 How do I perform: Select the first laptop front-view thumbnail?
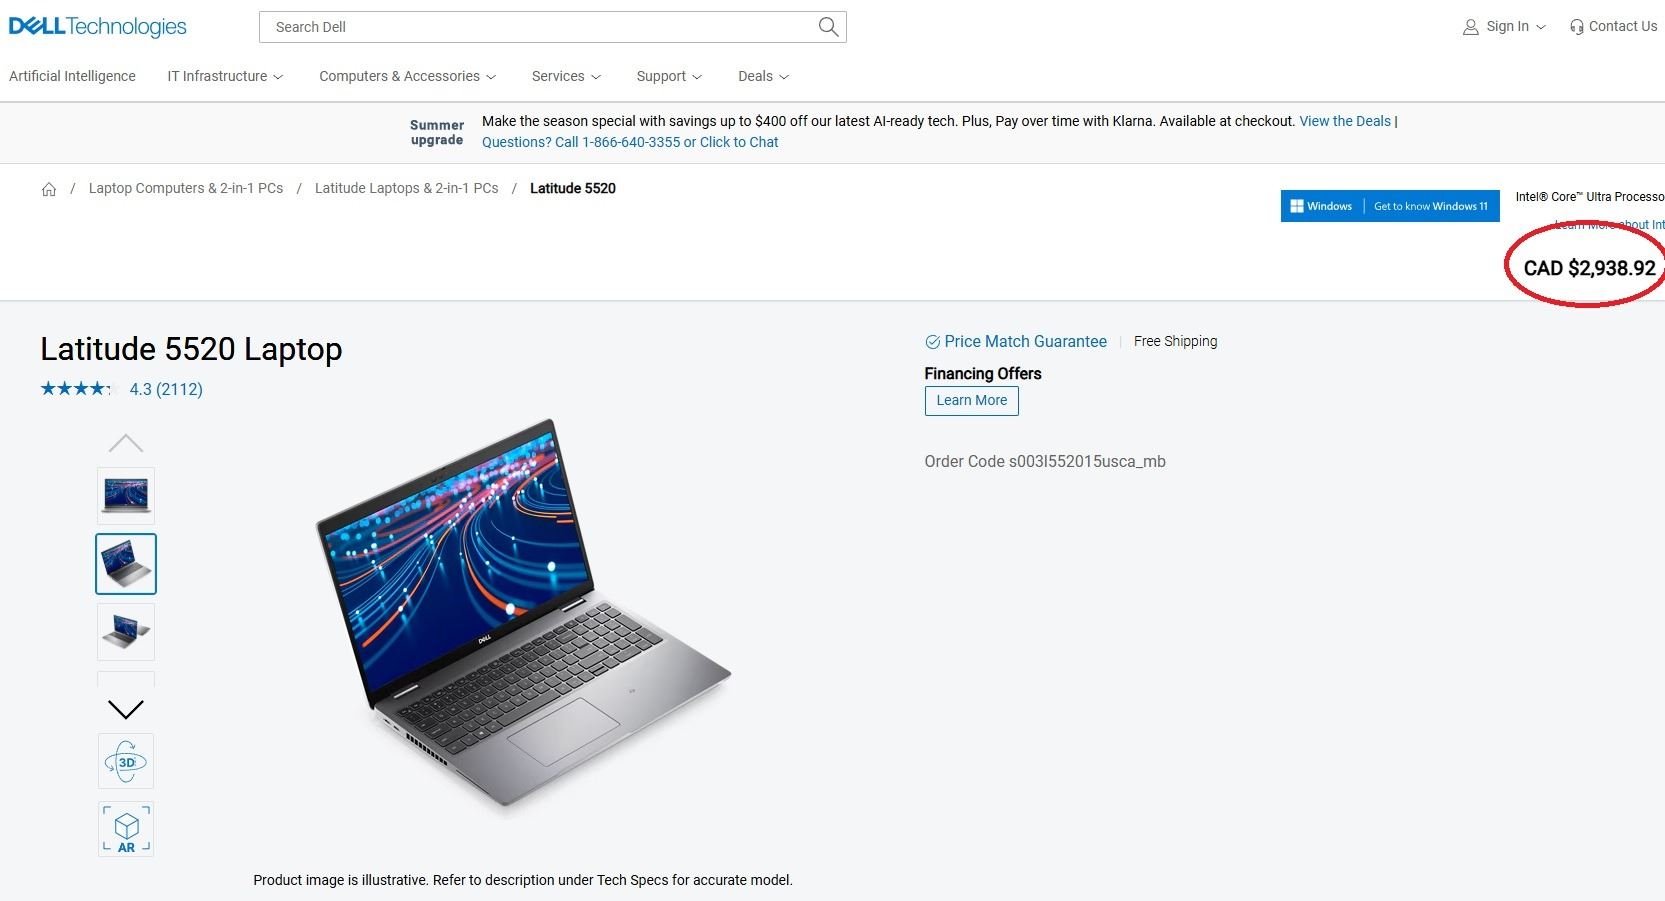click(x=126, y=496)
